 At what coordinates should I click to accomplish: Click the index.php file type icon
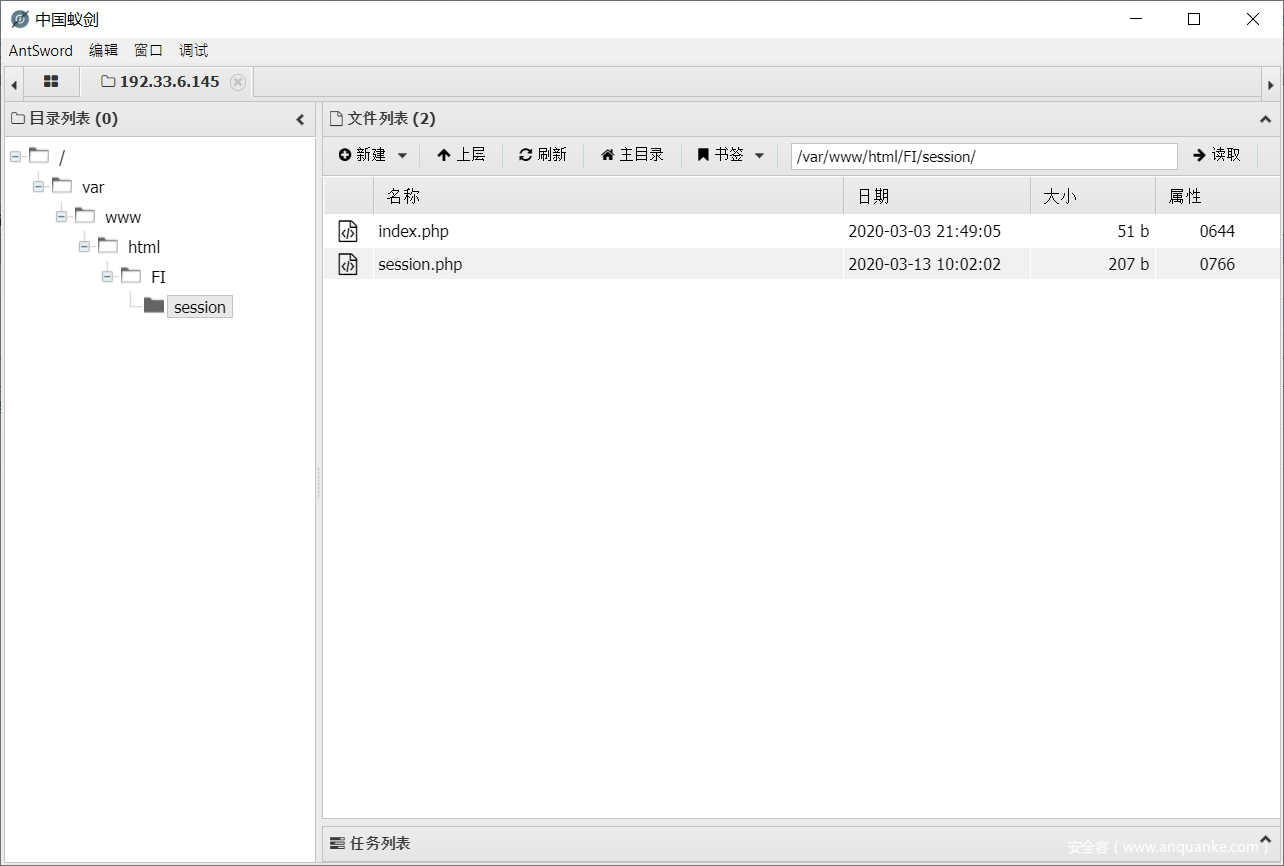(349, 231)
